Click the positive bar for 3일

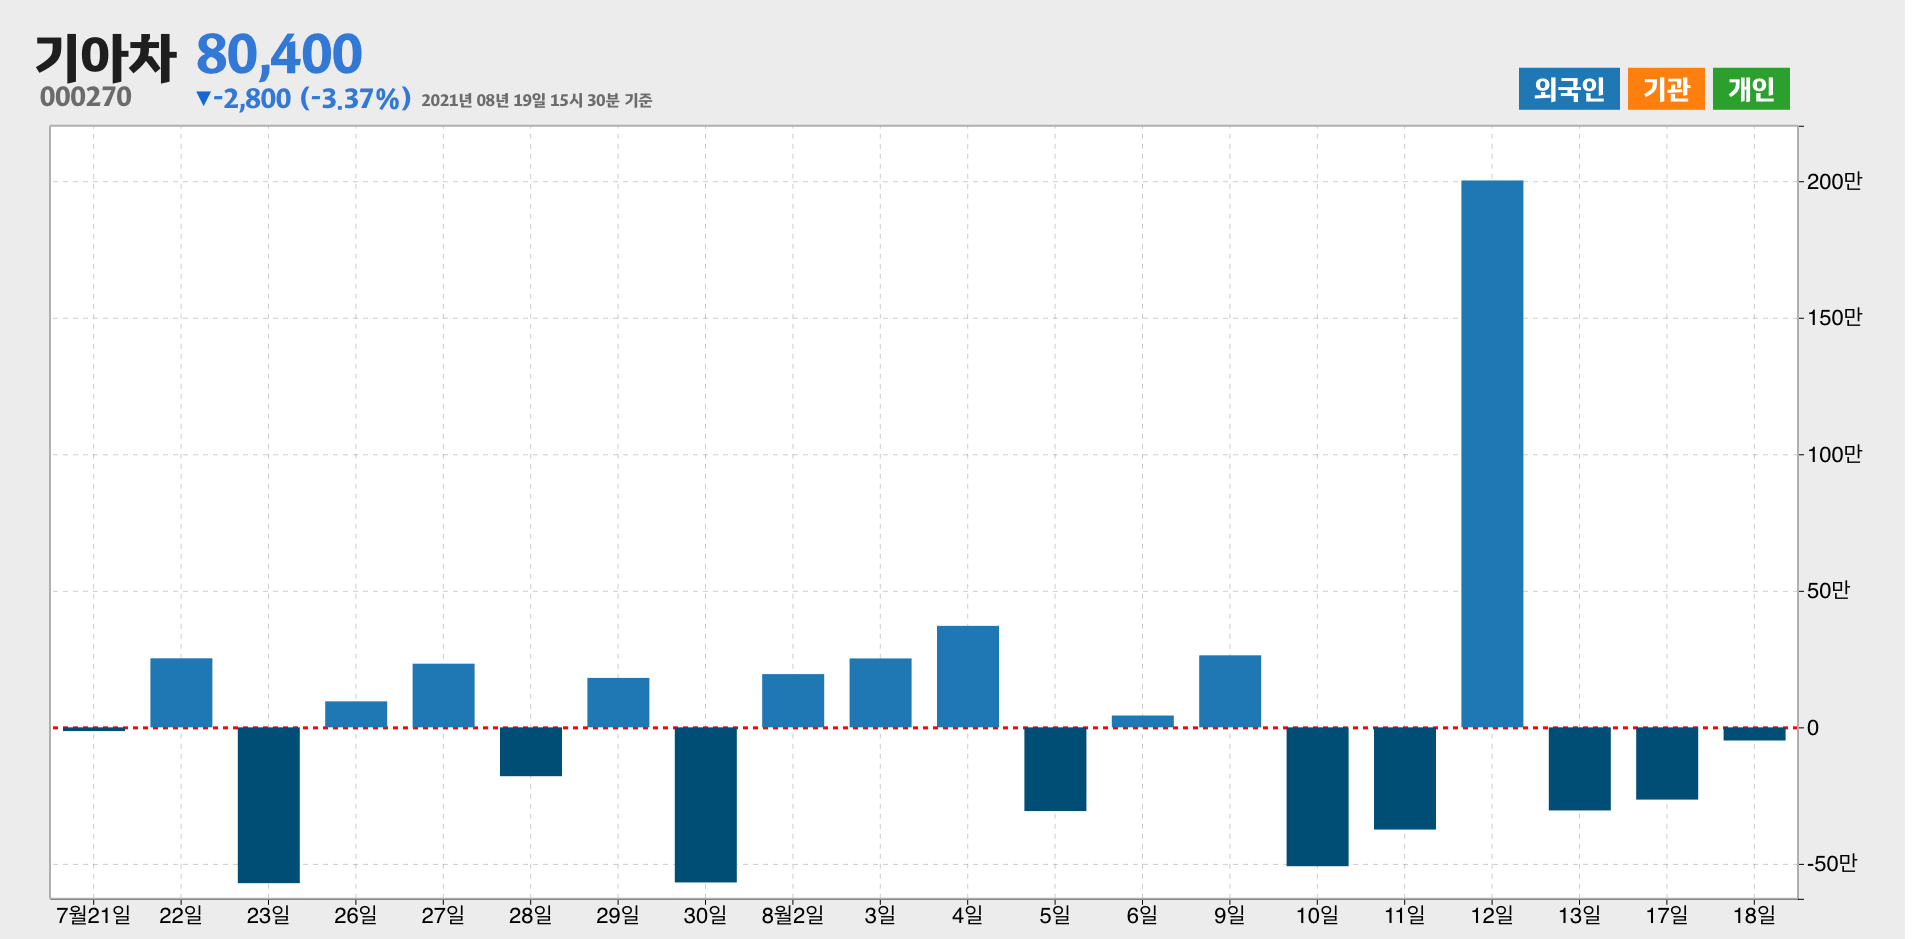(x=881, y=693)
